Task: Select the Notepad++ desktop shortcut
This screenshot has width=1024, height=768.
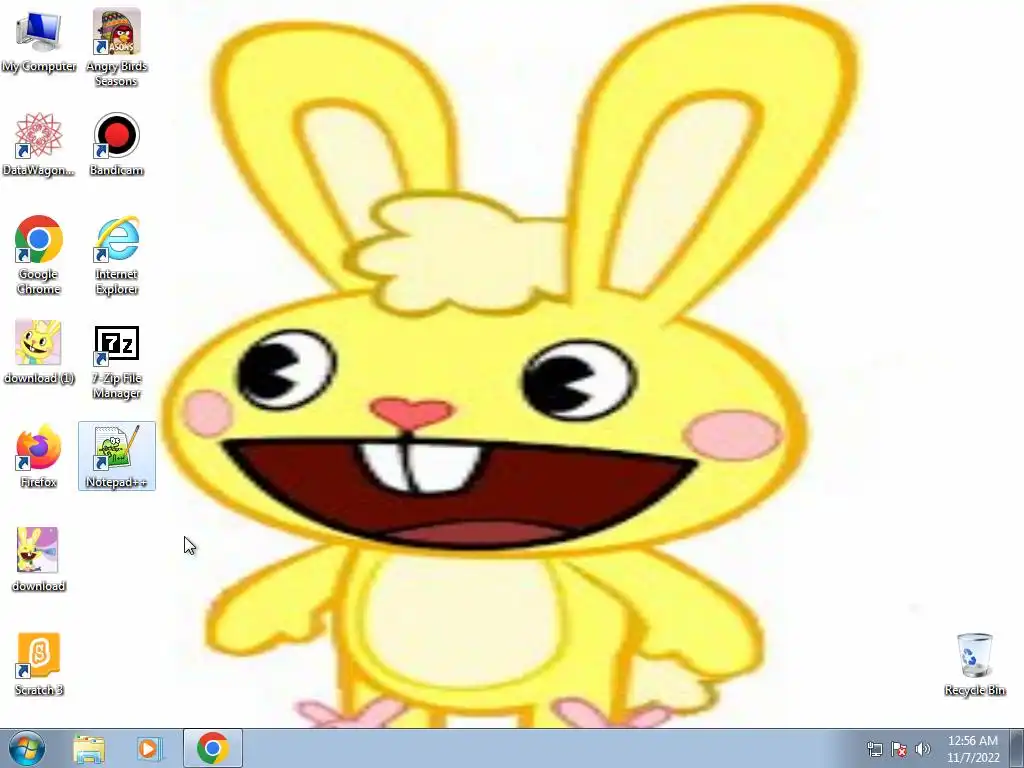Action: click(116, 456)
